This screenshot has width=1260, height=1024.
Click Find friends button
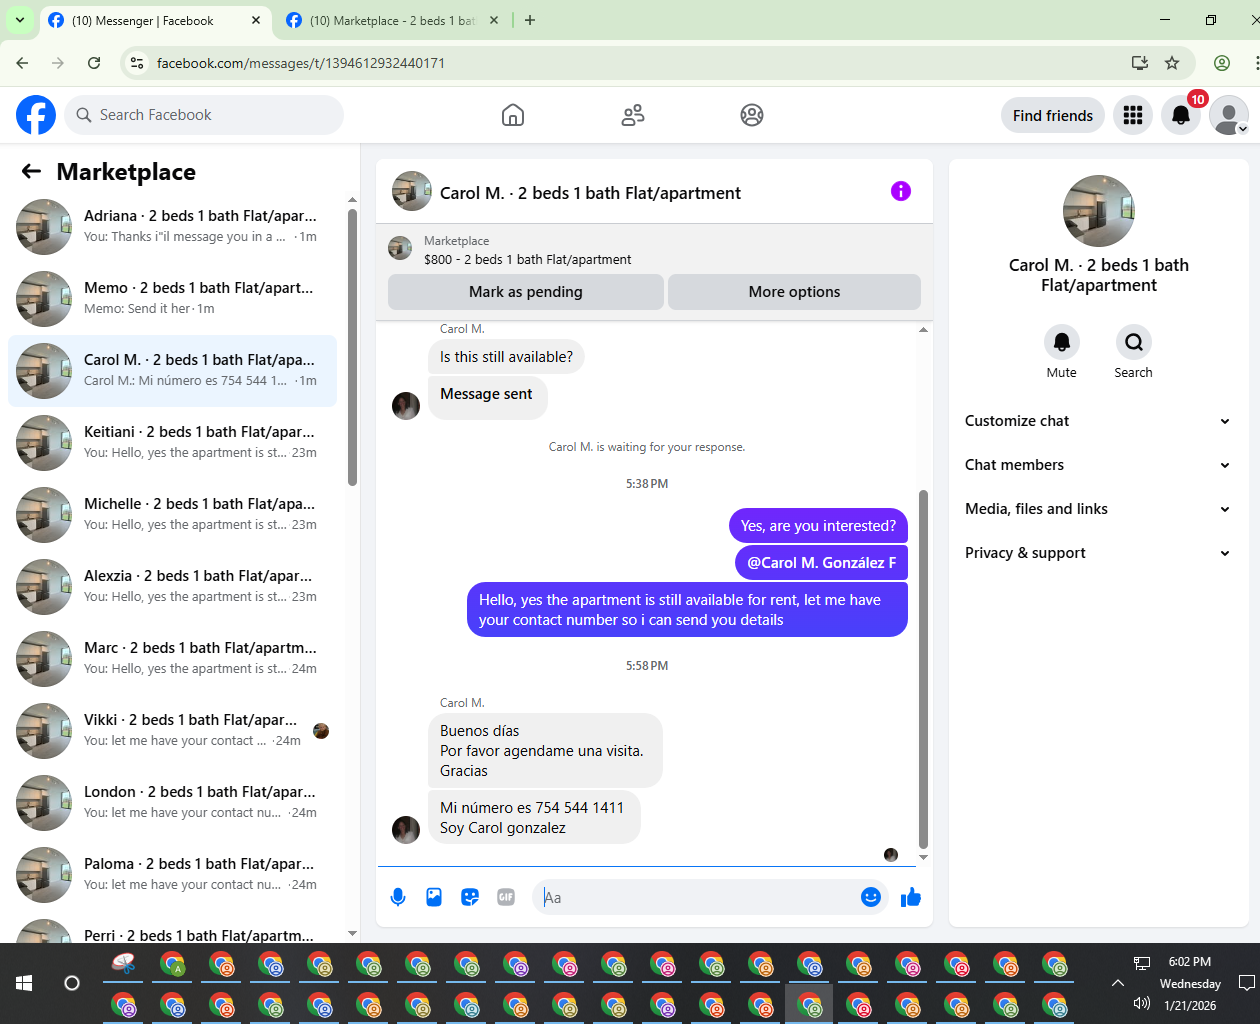tap(1053, 116)
